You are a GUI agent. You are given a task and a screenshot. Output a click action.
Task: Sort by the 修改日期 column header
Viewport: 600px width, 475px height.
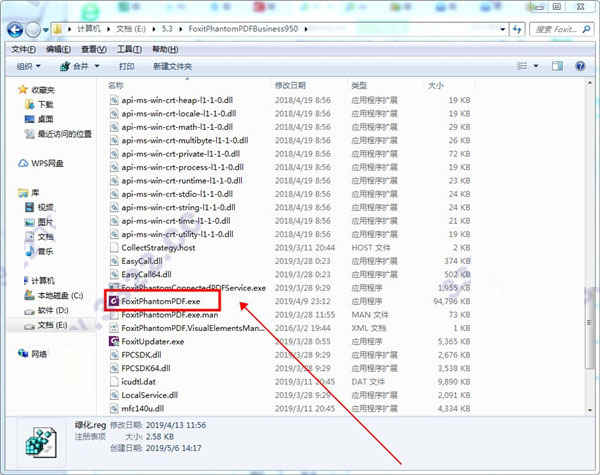click(x=290, y=85)
